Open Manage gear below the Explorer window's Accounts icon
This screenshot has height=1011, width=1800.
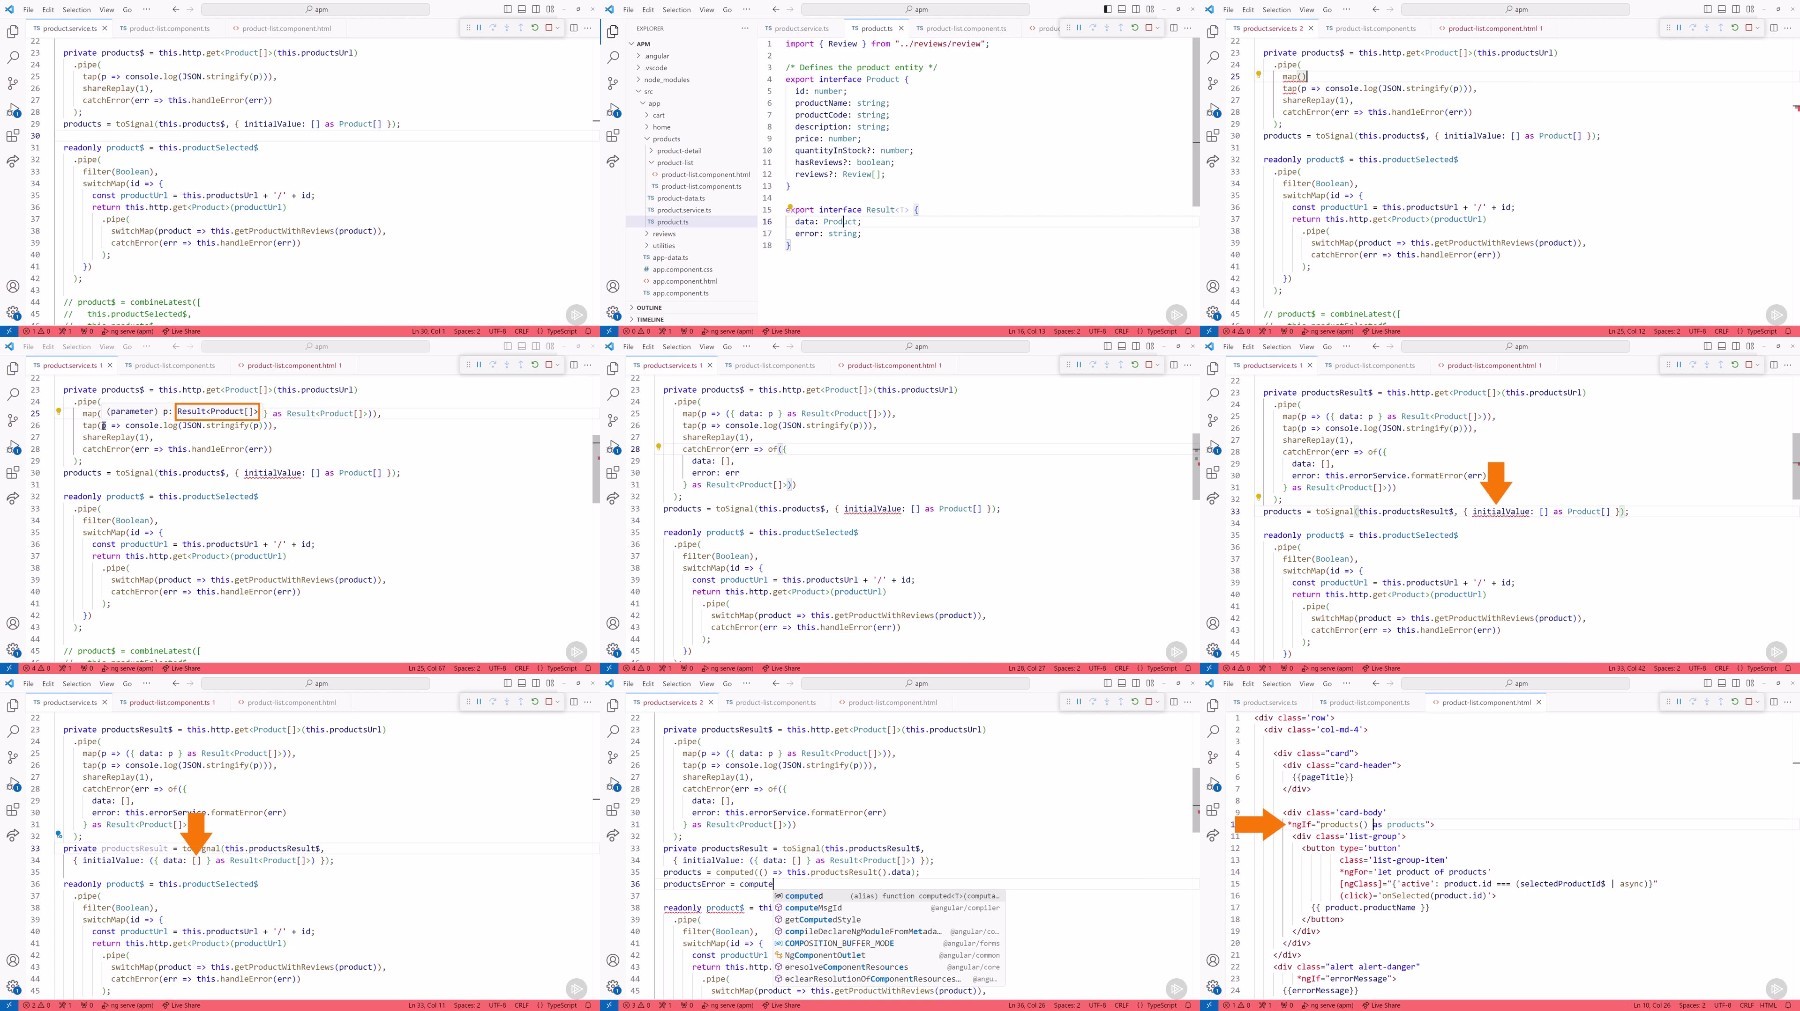(613, 313)
